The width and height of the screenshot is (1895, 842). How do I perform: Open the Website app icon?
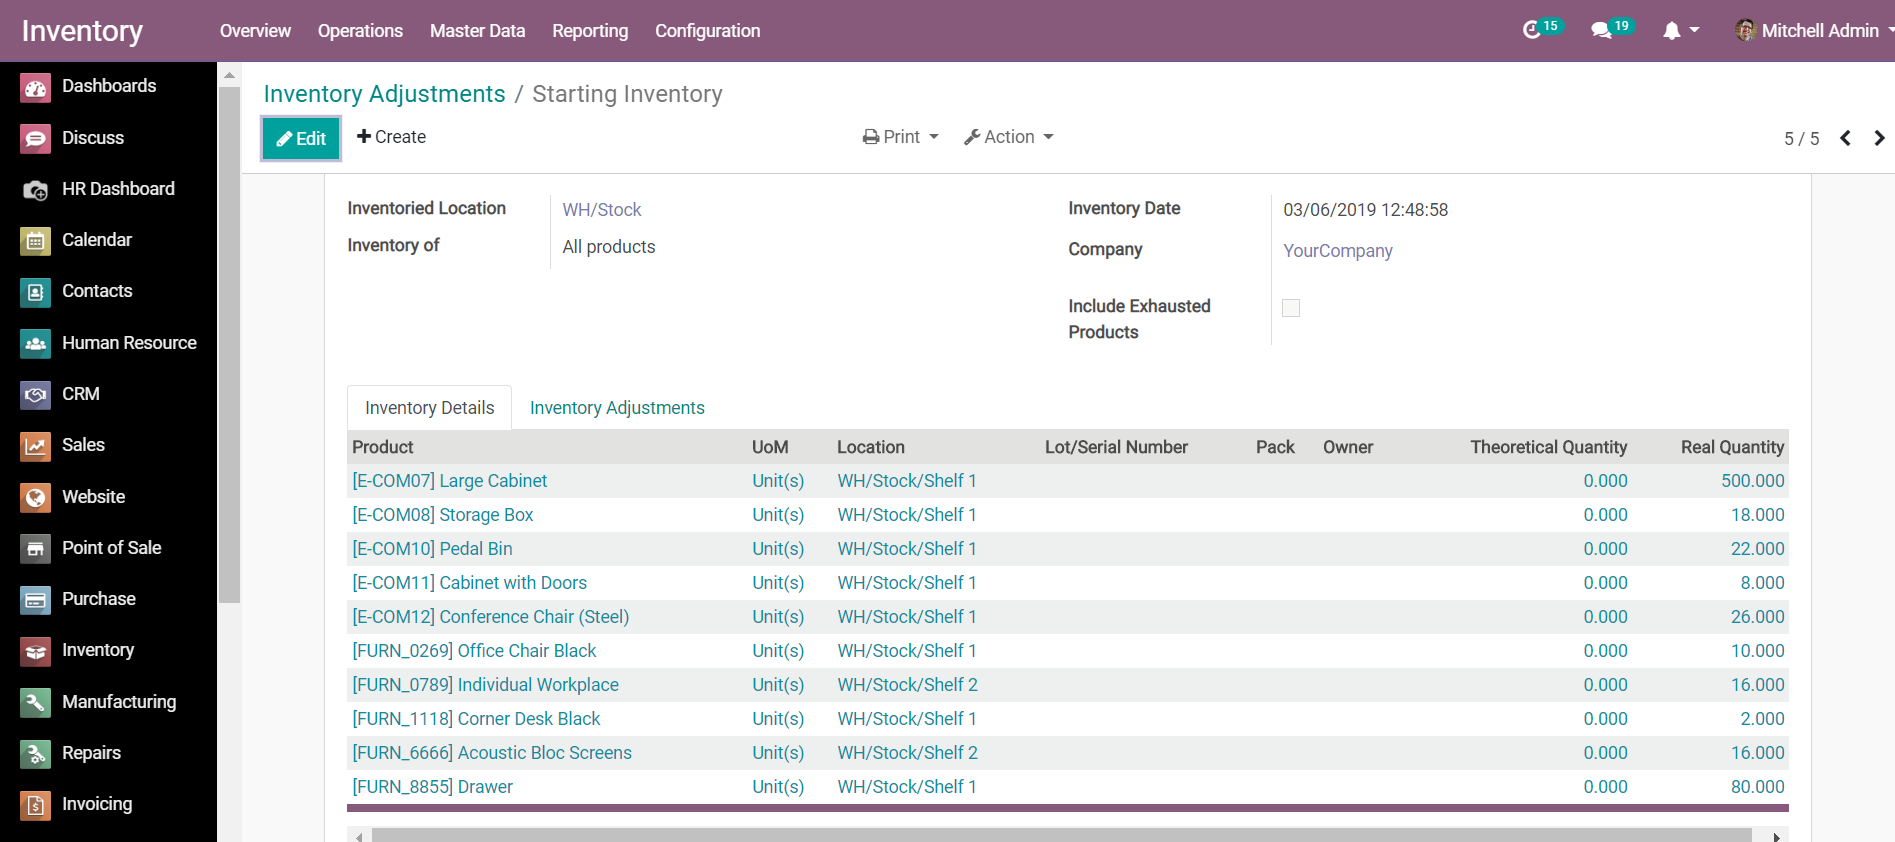tap(36, 497)
